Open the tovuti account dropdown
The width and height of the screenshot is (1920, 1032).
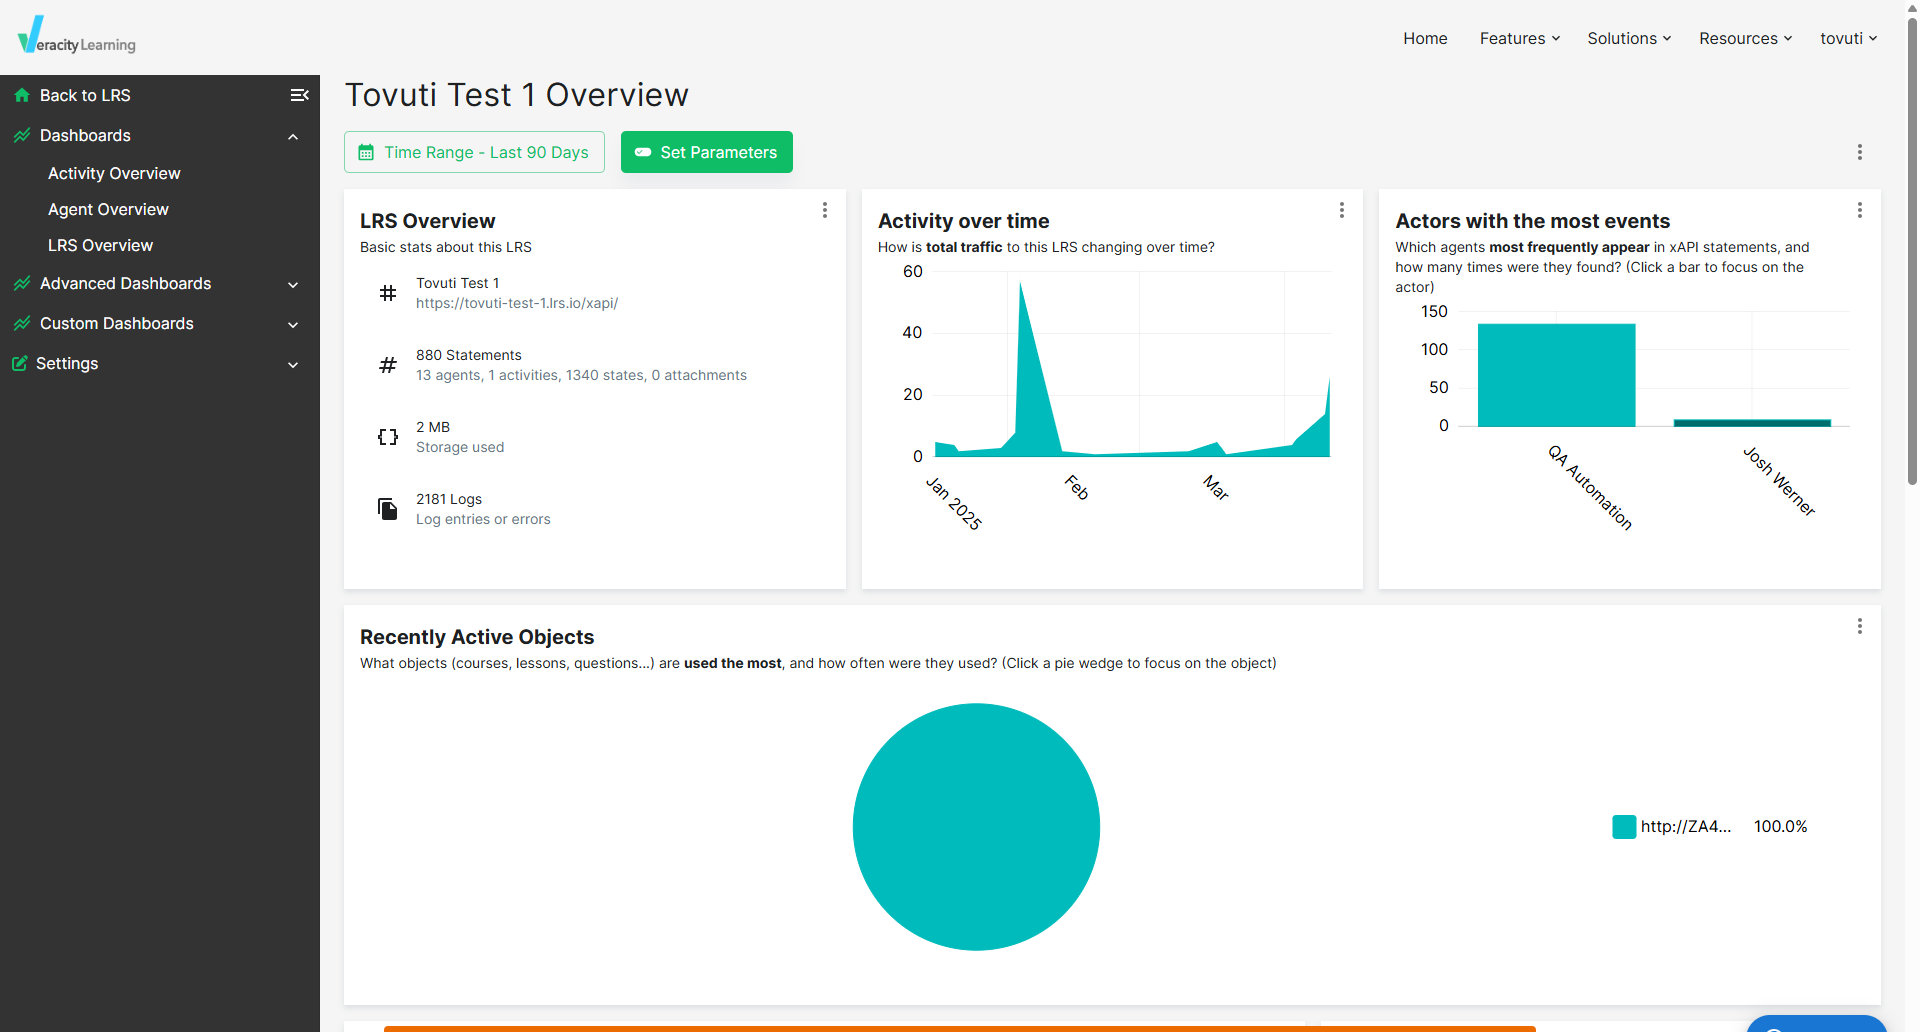click(1849, 38)
